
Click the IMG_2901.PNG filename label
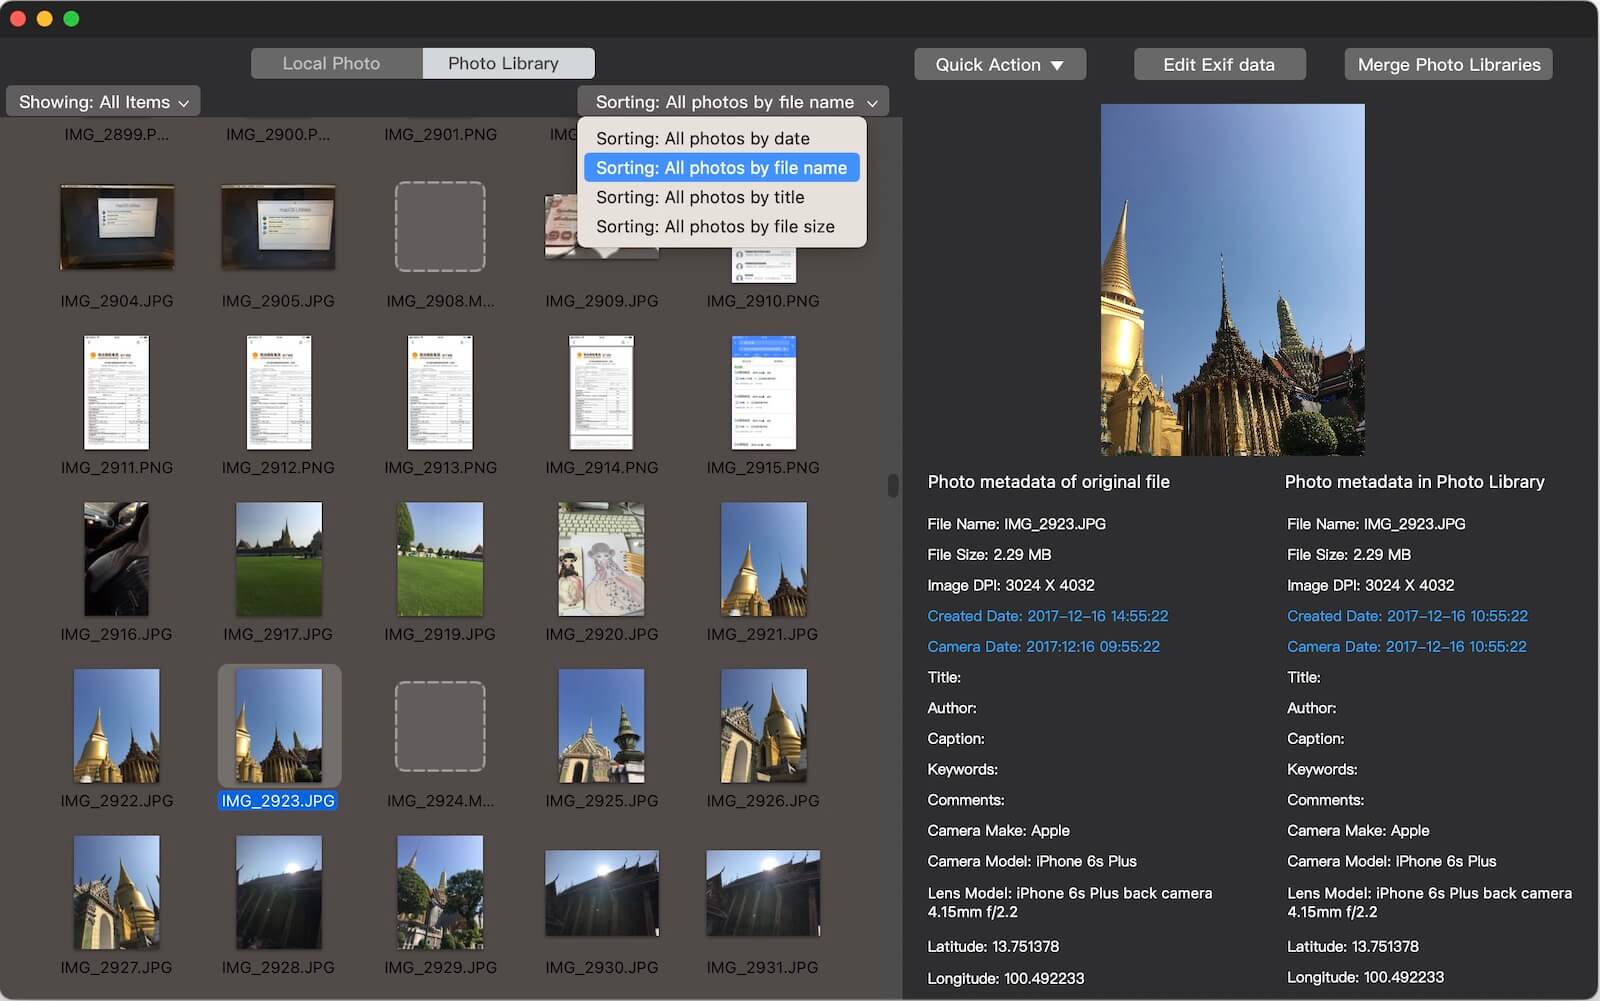coord(440,134)
